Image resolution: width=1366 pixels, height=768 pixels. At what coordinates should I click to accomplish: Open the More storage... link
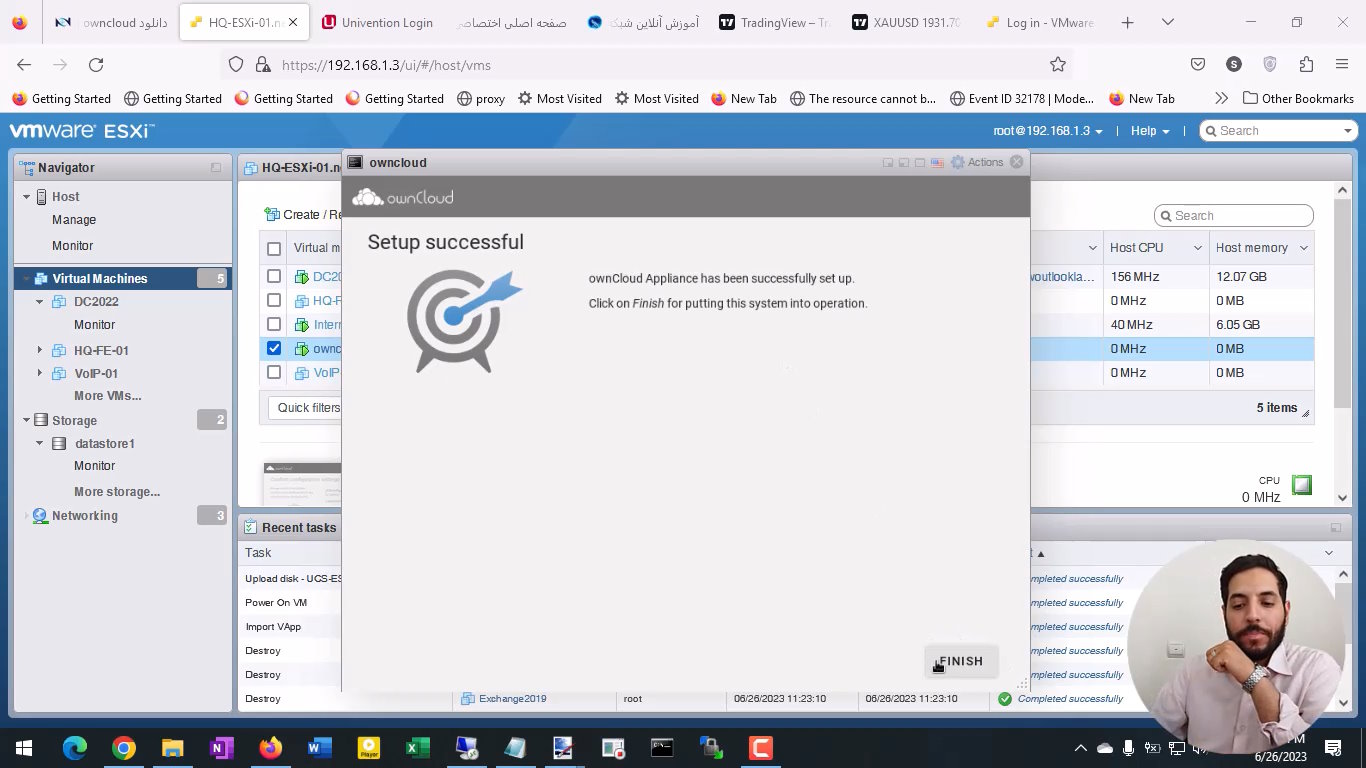coord(117,492)
